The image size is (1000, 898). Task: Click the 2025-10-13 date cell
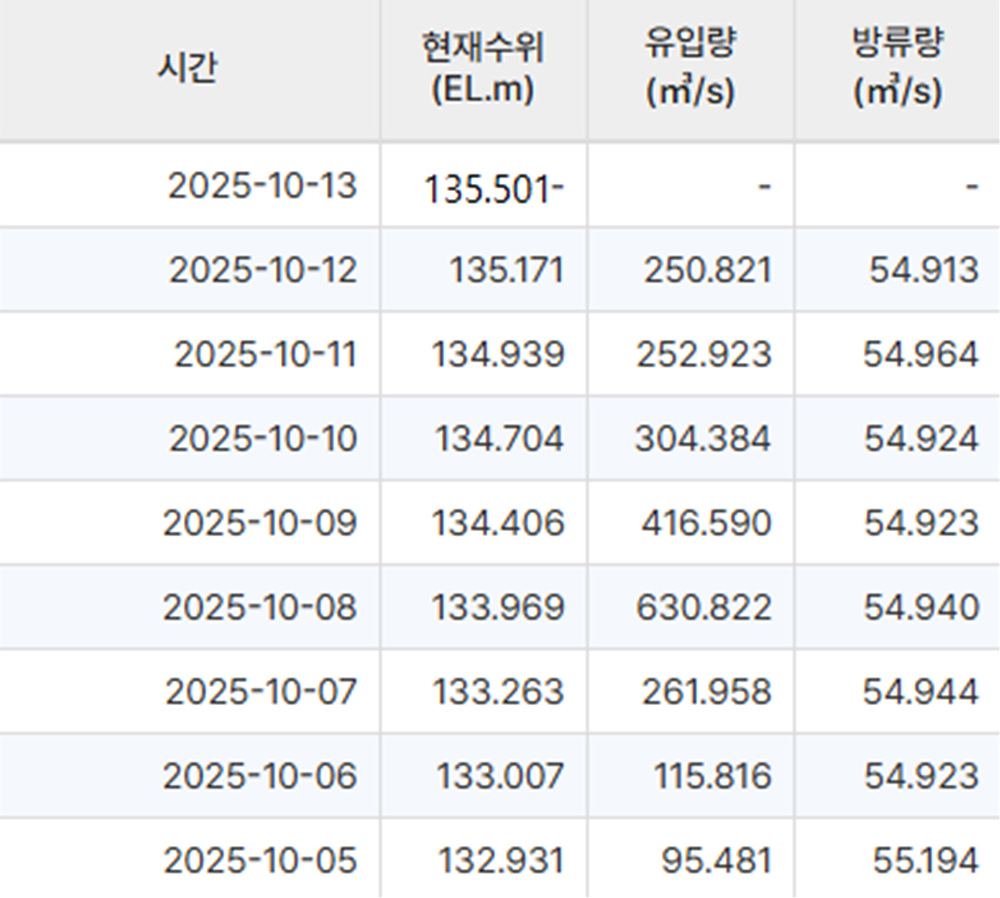pos(262,186)
